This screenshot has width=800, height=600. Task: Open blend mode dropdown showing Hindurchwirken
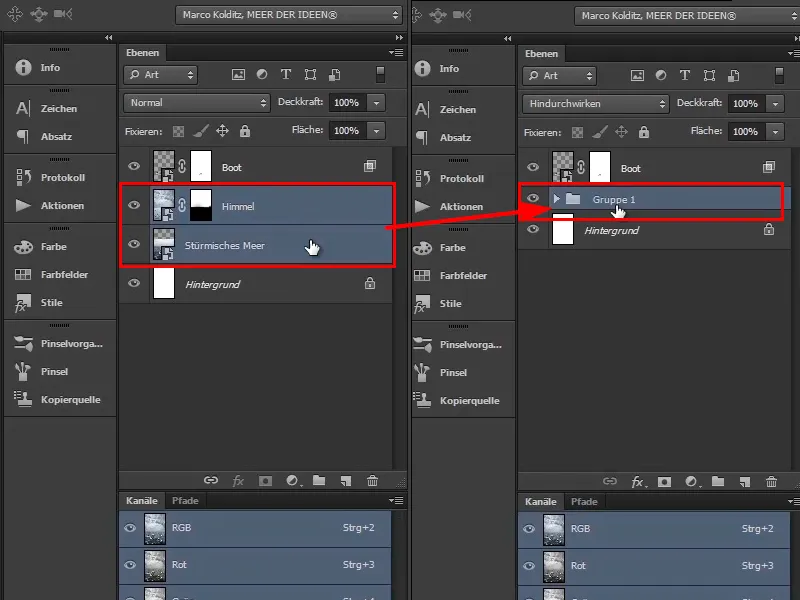click(596, 104)
